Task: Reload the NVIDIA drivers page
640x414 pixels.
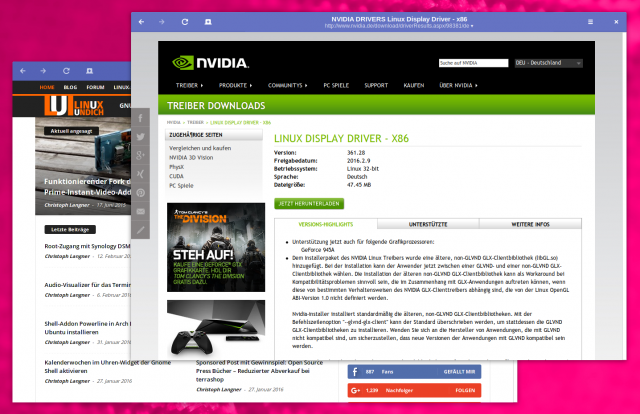Action: [x=185, y=22]
